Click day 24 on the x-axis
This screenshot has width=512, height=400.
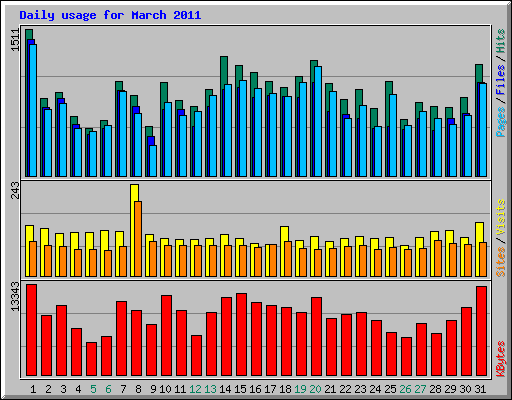coord(375,389)
